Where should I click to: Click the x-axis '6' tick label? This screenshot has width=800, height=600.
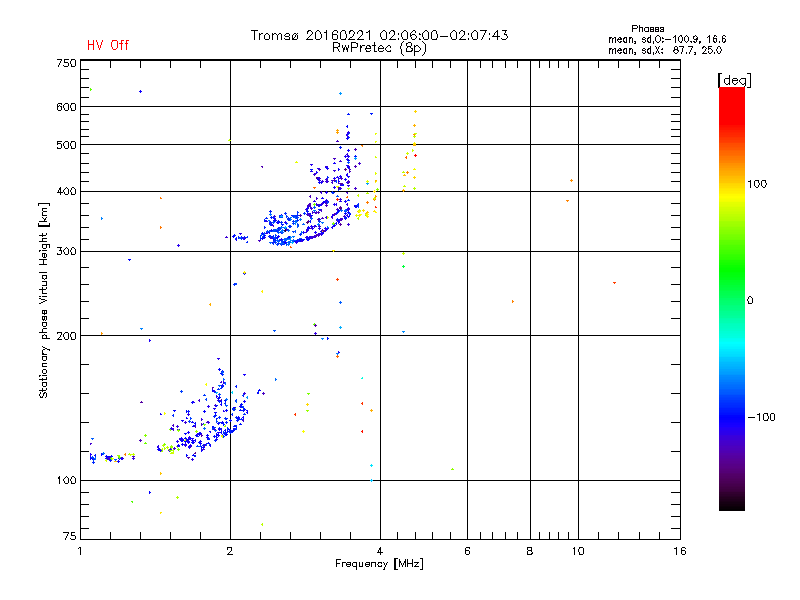pos(467,551)
